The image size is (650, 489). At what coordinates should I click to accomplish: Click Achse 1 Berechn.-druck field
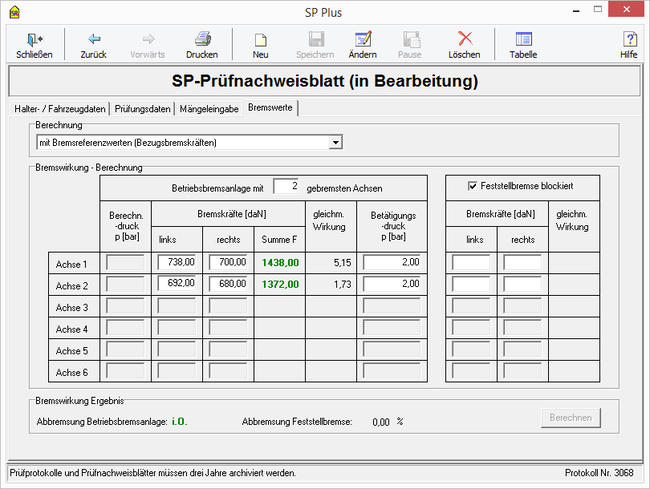coord(125,263)
